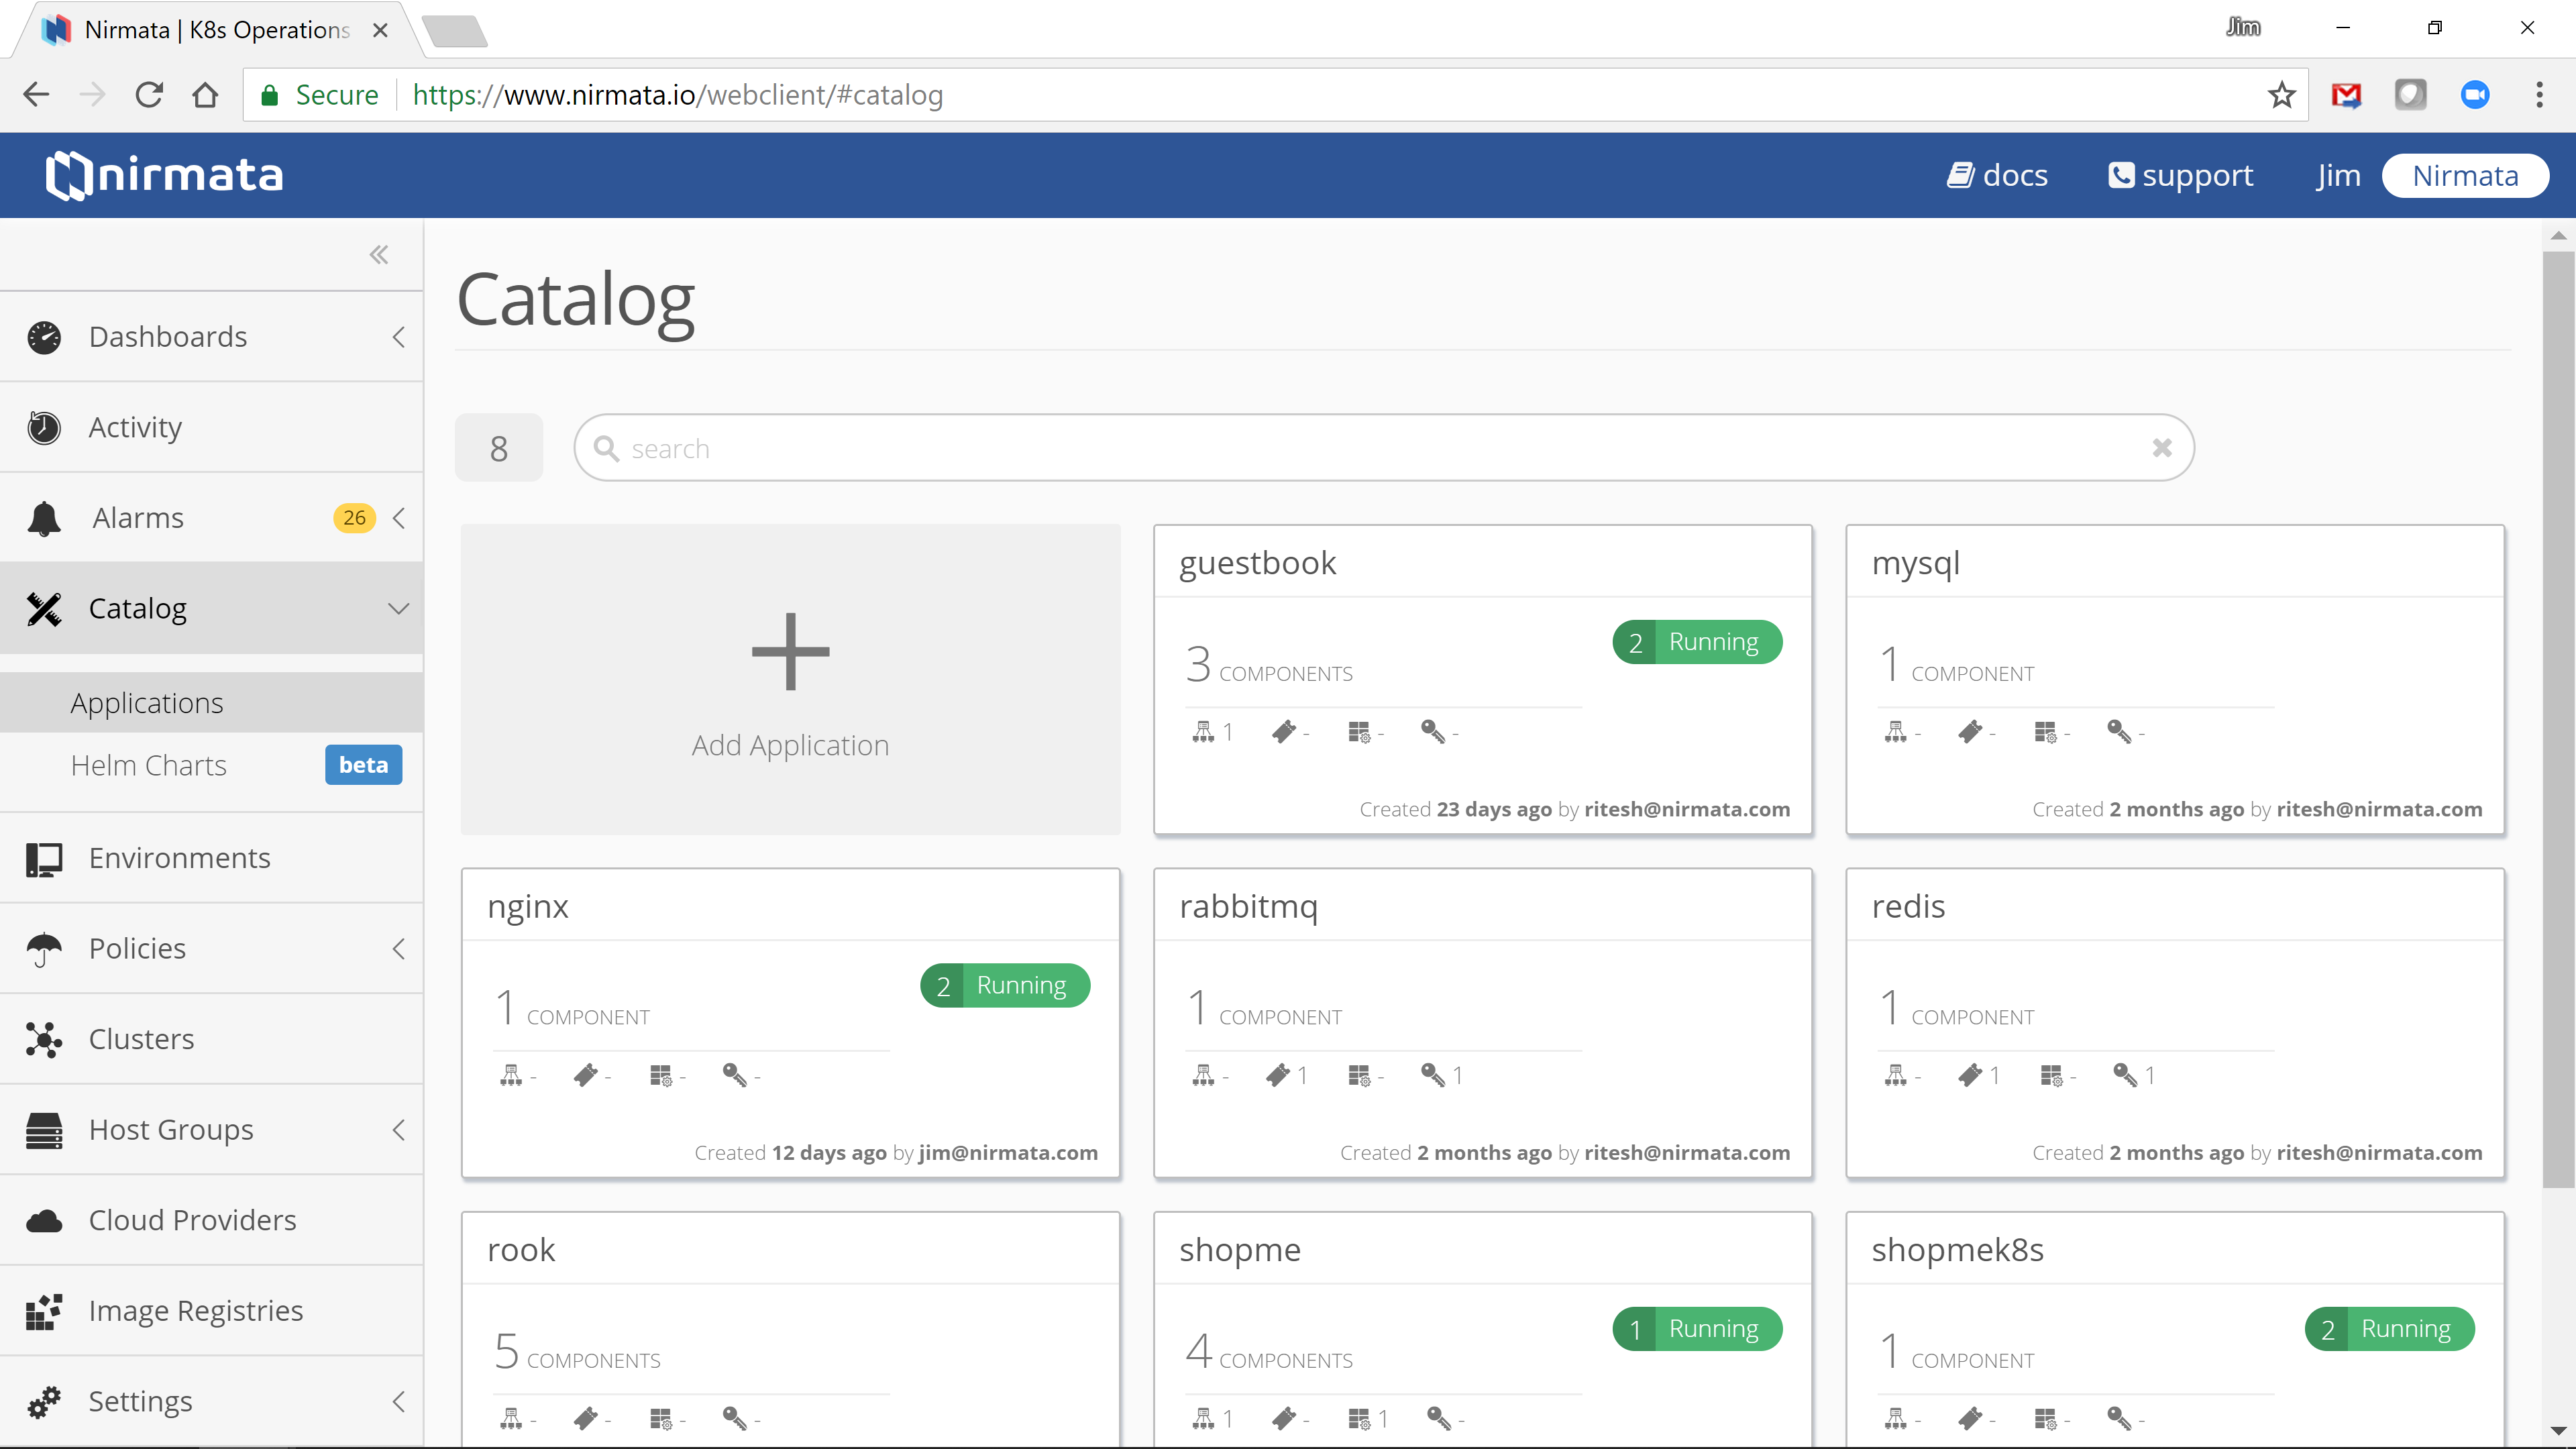Click the page vertical scrollbar
Image resolution: width=2576 pixels, height=1449 pixels.
click(2558, 720)
